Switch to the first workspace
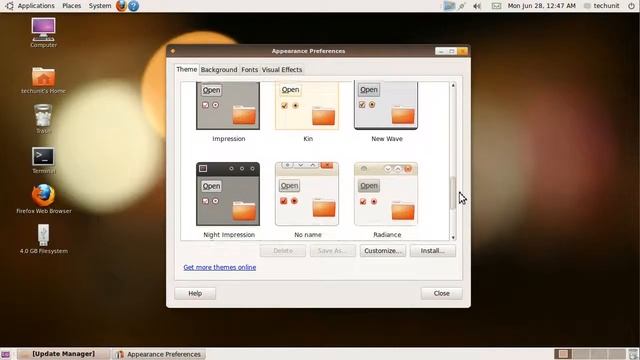This screenshot has height=360, width=640. point(563,354)
